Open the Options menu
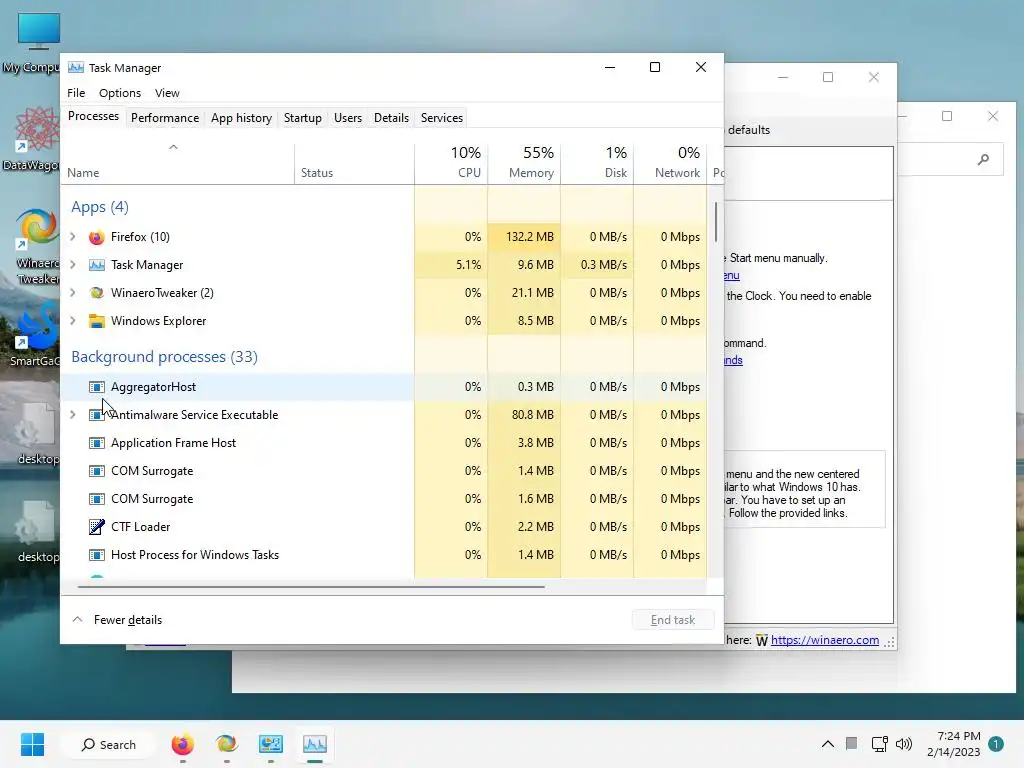 pyautogui.click(x=120, y=93)
